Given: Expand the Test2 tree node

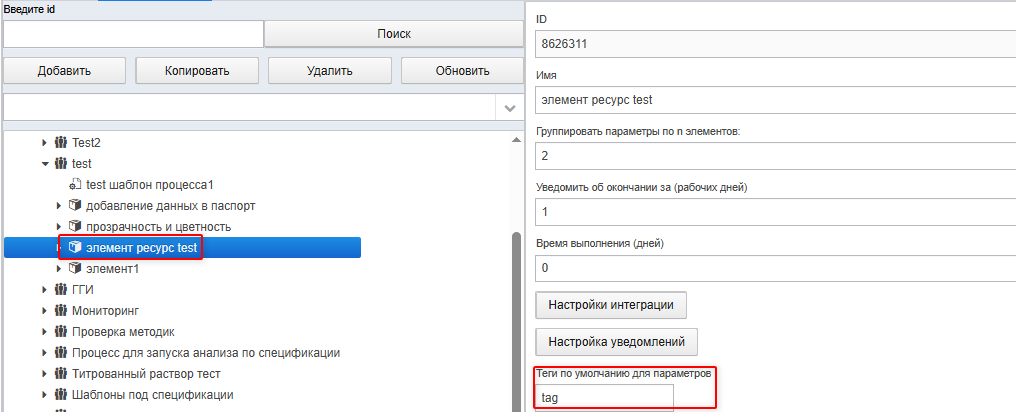Looking at the screenshot, I should coord(45,142).
